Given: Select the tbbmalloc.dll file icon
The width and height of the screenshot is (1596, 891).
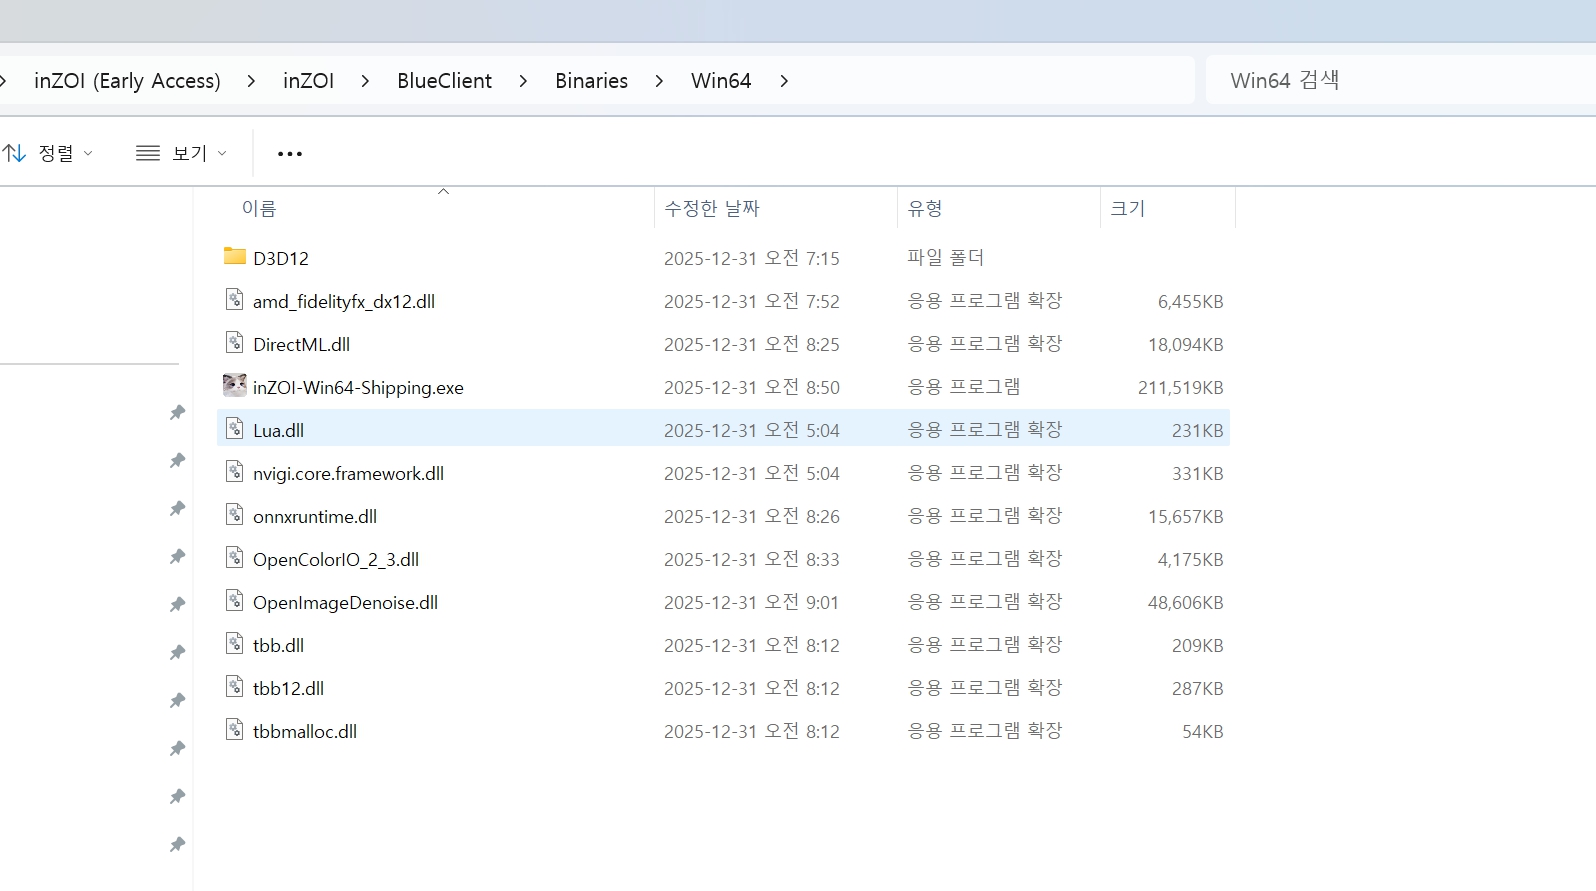Looking at the screenshot, I should 235,730.
